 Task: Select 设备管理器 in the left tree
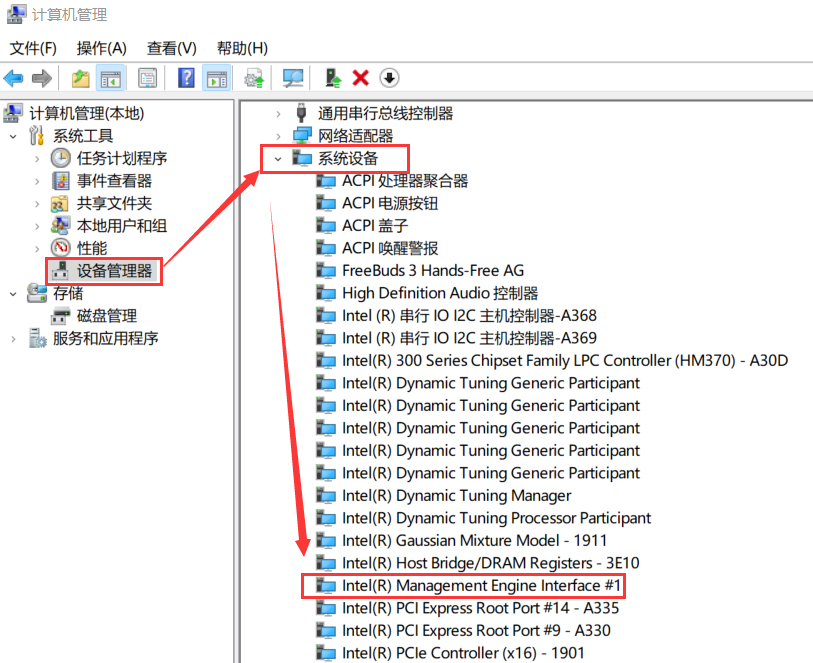coord(115,271)
